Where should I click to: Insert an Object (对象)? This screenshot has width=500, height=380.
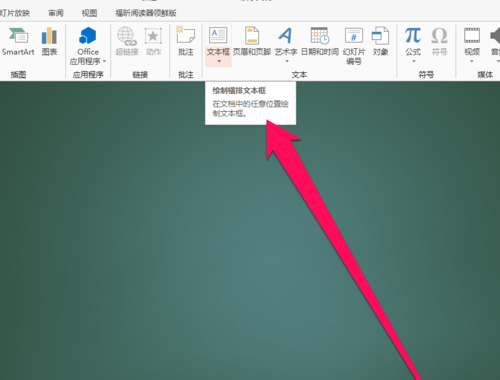(x=380, y=42)
